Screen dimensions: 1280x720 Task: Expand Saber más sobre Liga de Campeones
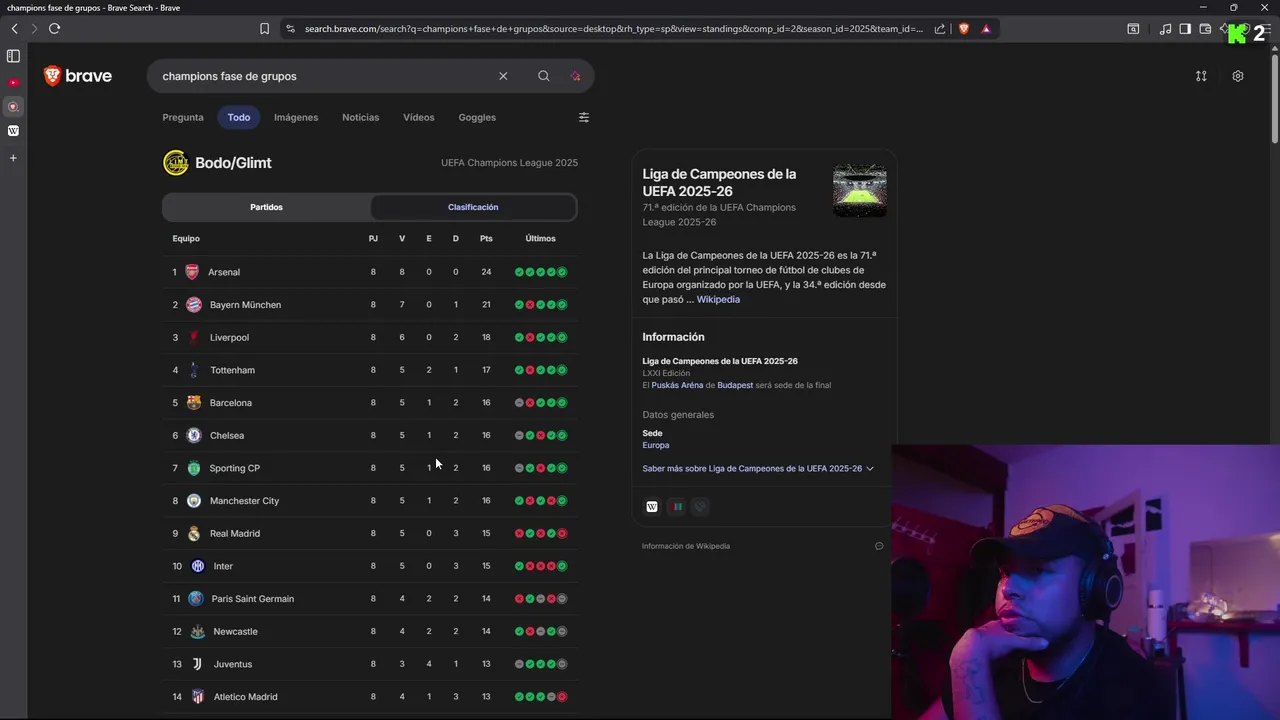[x=758, y=469]
